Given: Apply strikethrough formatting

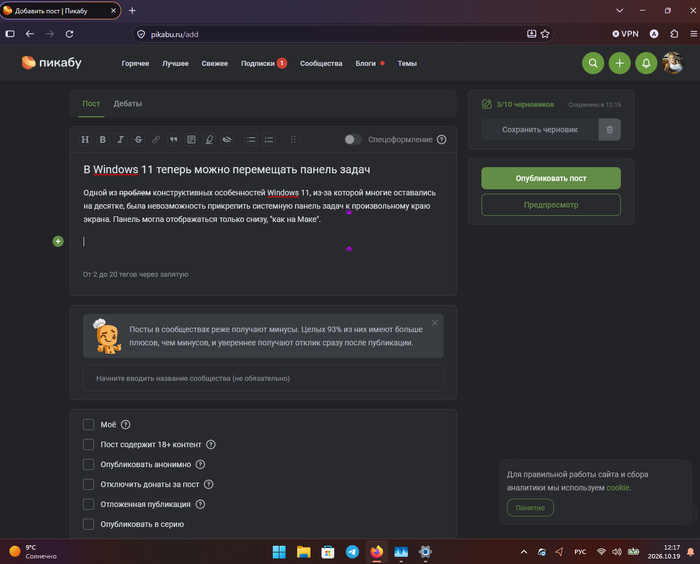Looking at the screenshot, I should tap(138, 140).
